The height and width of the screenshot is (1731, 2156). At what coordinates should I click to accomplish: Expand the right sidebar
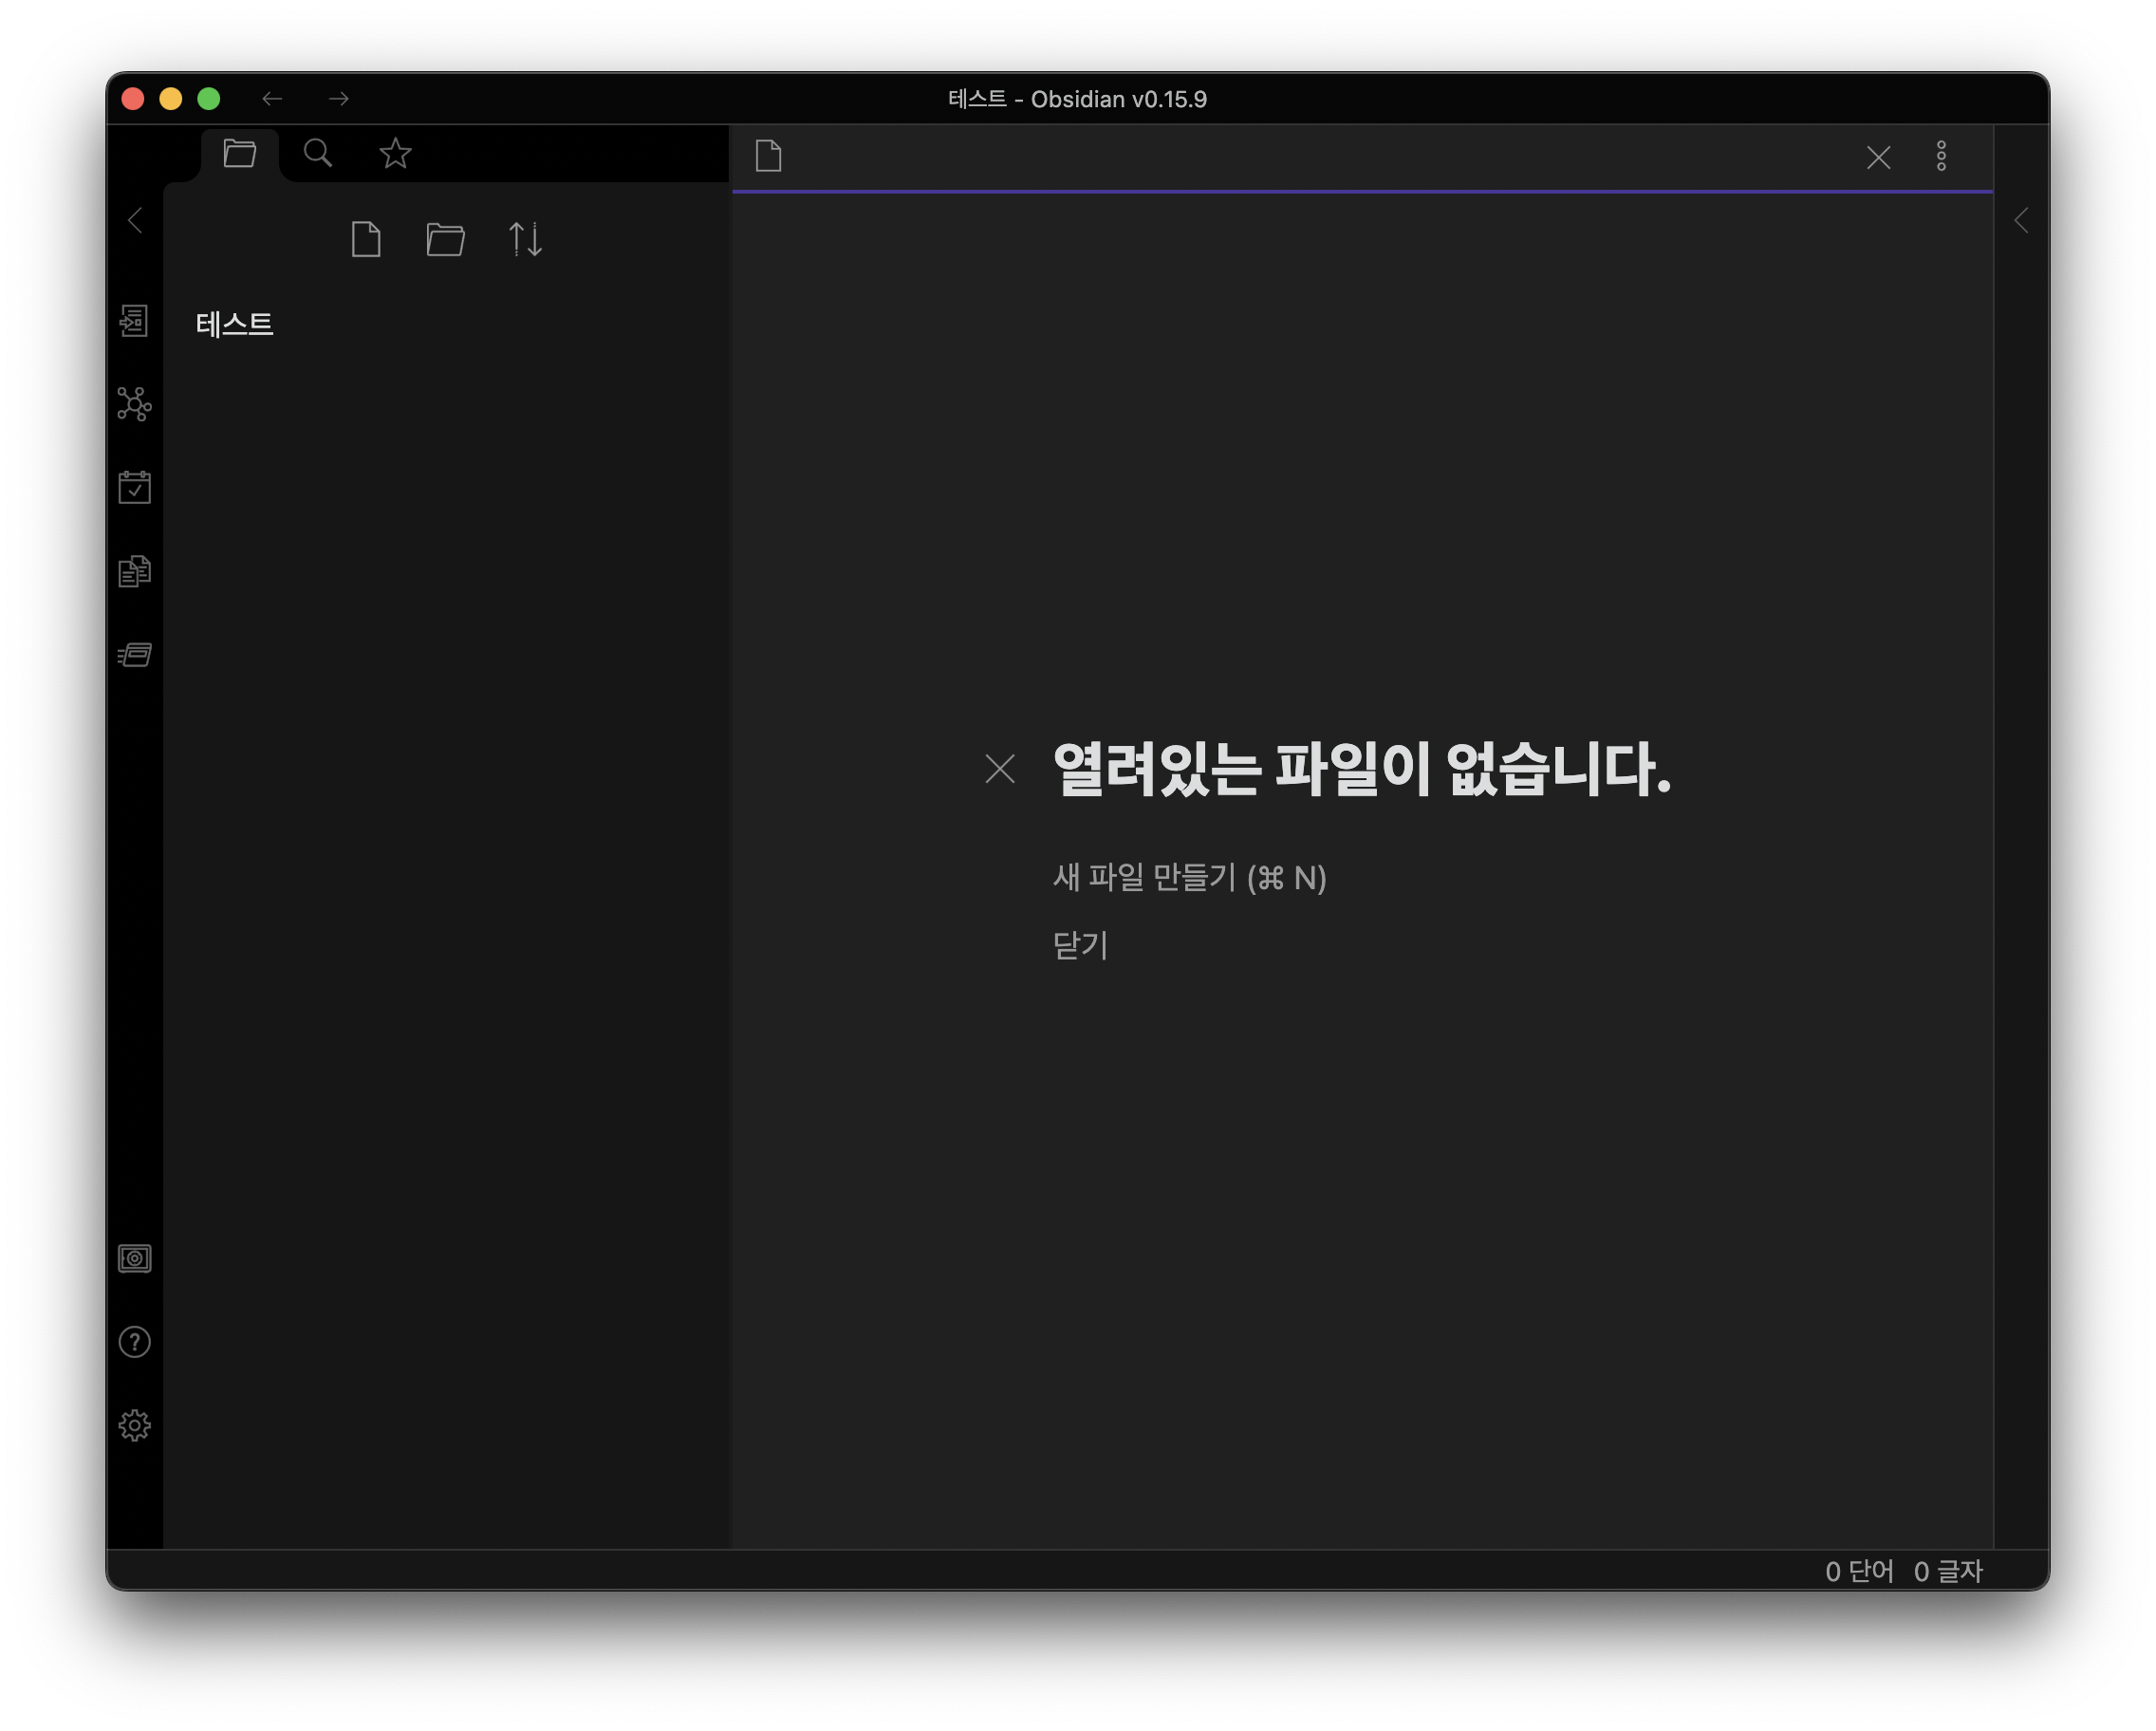point(2021,220)
